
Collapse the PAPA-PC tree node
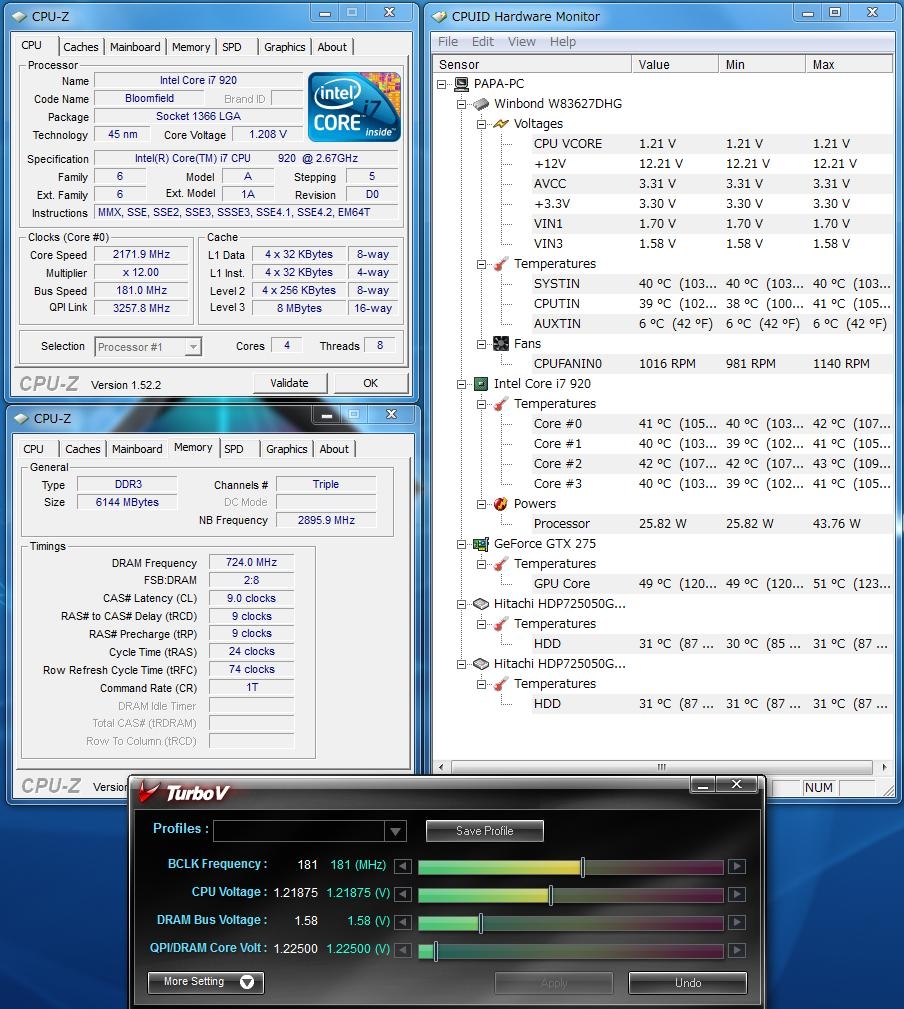[x=441, y=84]
